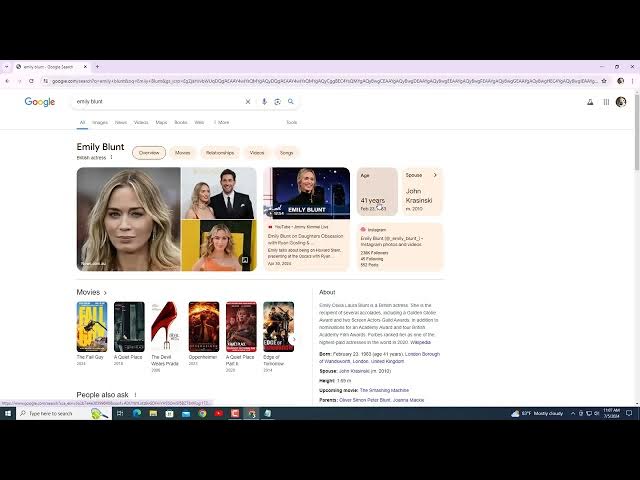Open the Wikipedia link in About

(x=420, y=342)
